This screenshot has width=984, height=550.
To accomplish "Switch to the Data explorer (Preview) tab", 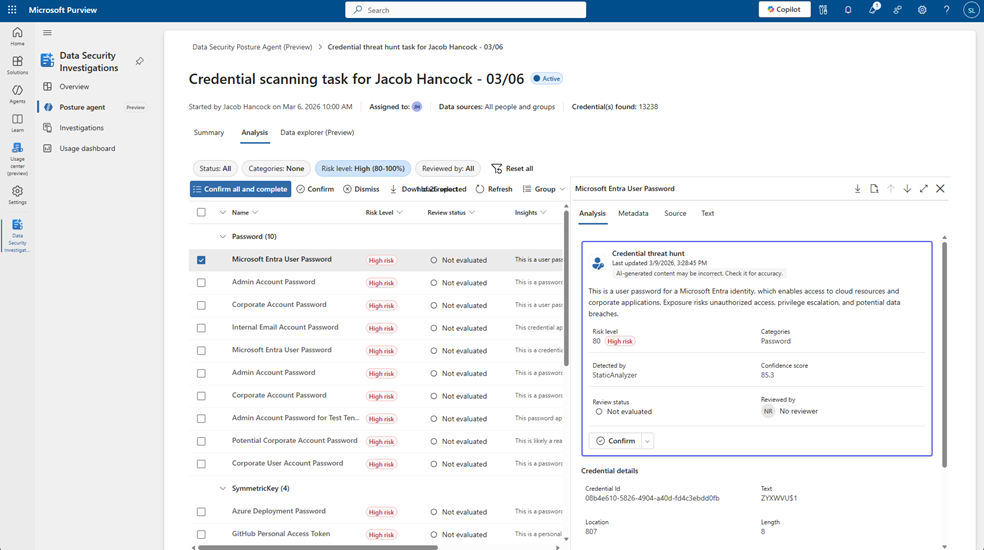I will [317, 132].
